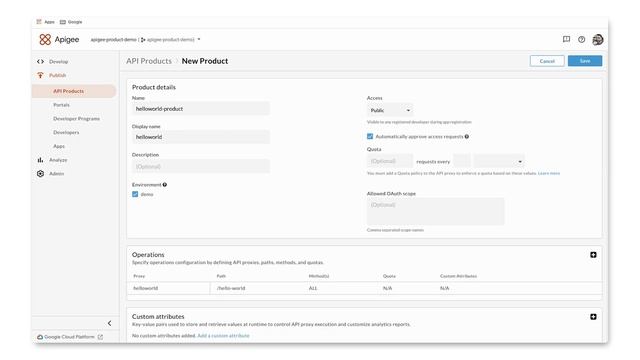
Task: Click the Apps grid icon in bookmarks bar
Action: (x=39, y=22)
